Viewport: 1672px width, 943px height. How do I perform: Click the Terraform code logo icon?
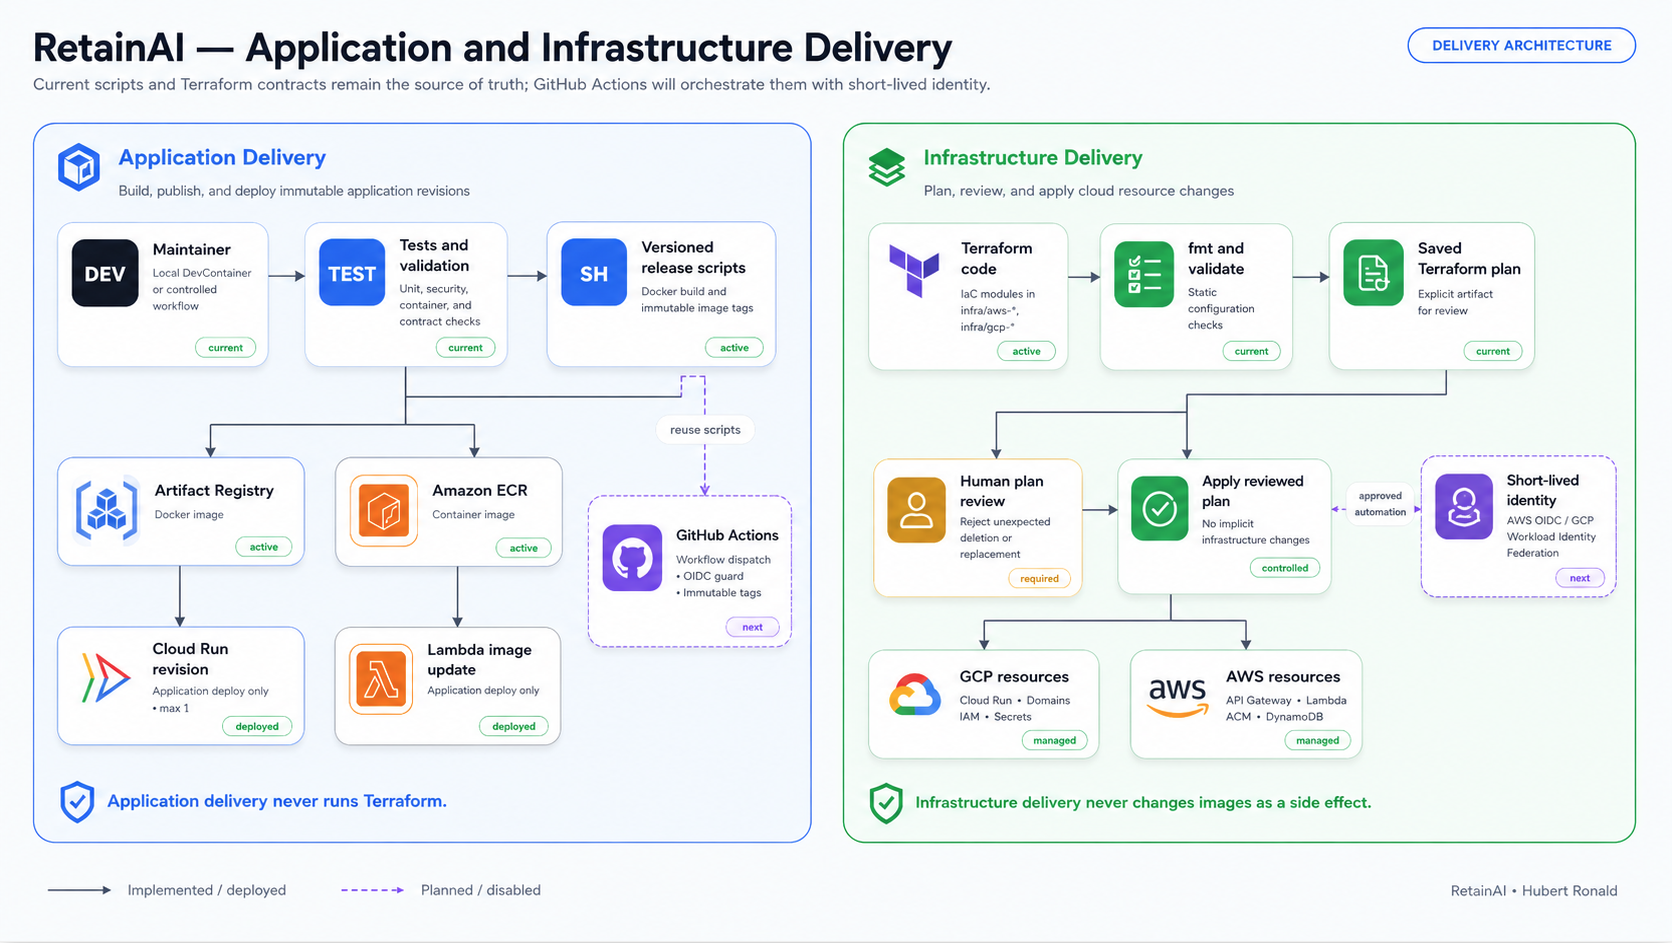tap(914, 272)
